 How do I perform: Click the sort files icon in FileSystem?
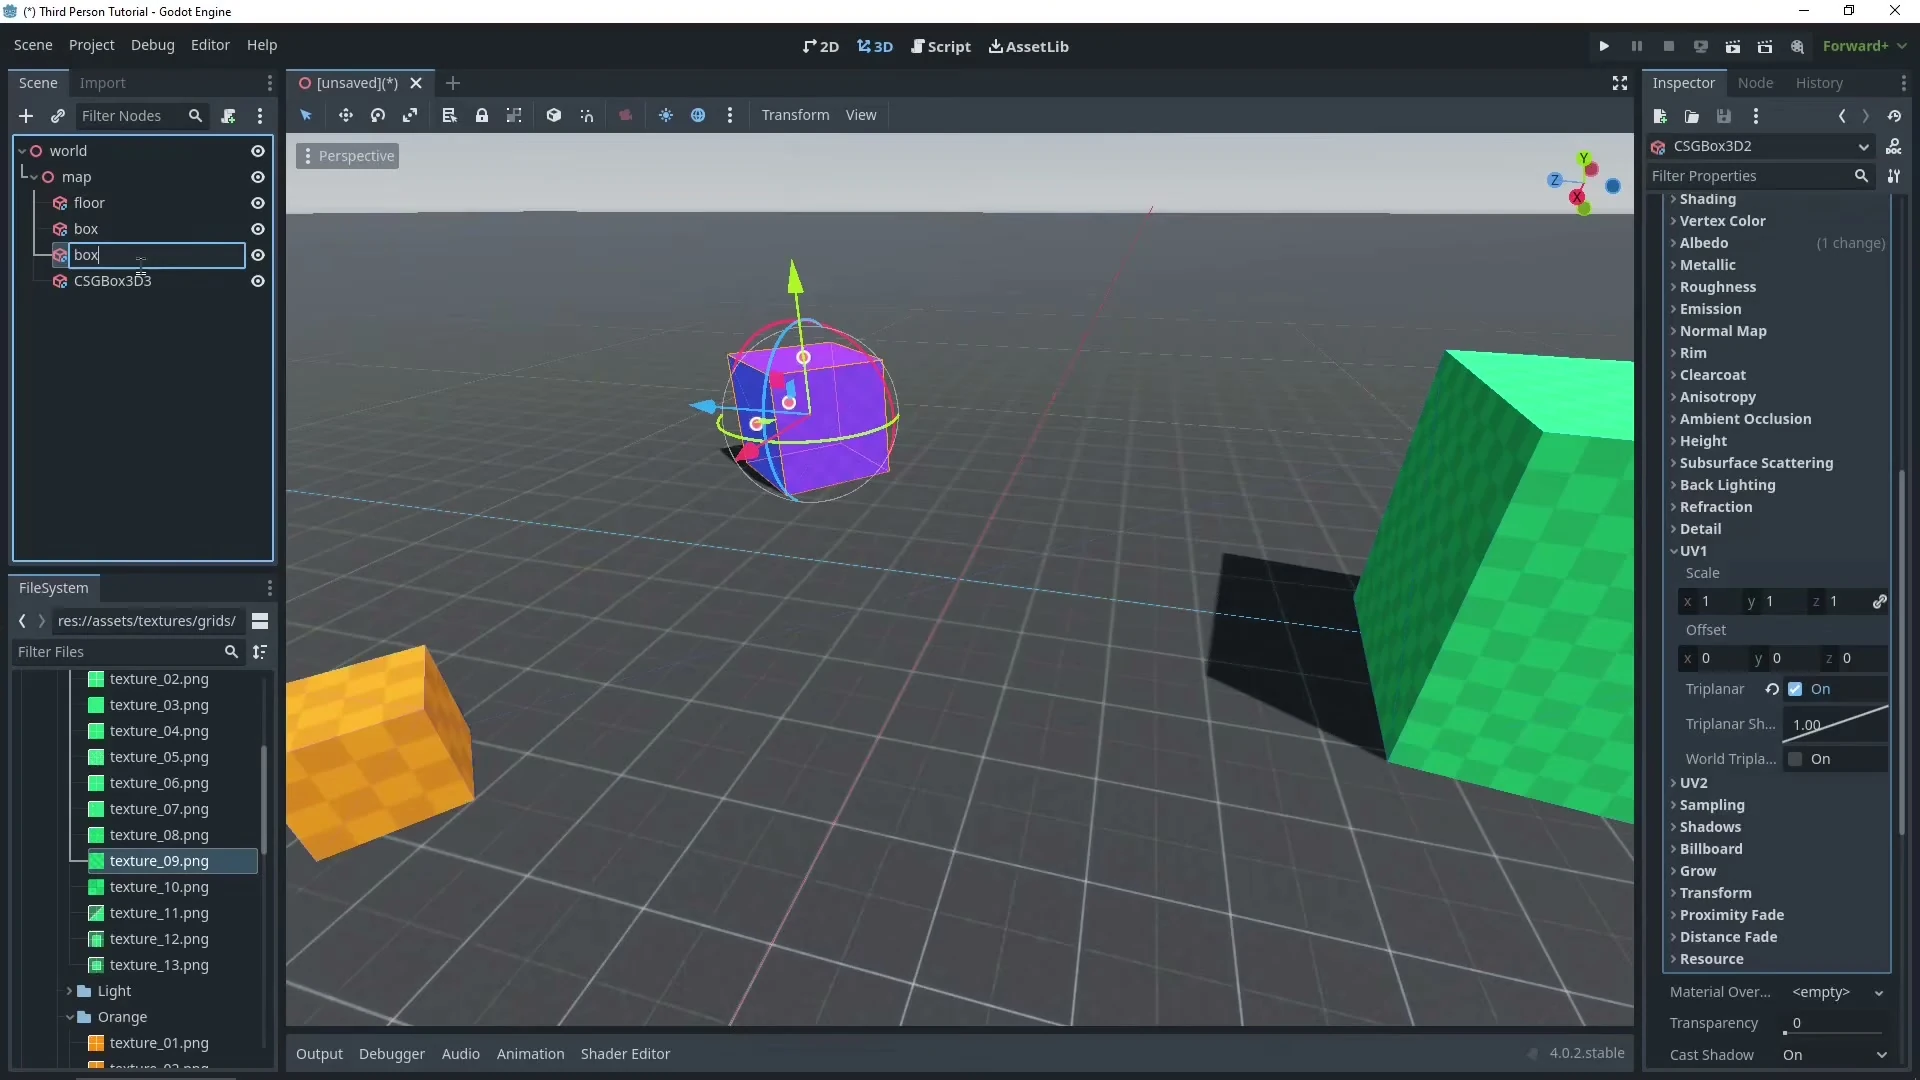260,652
